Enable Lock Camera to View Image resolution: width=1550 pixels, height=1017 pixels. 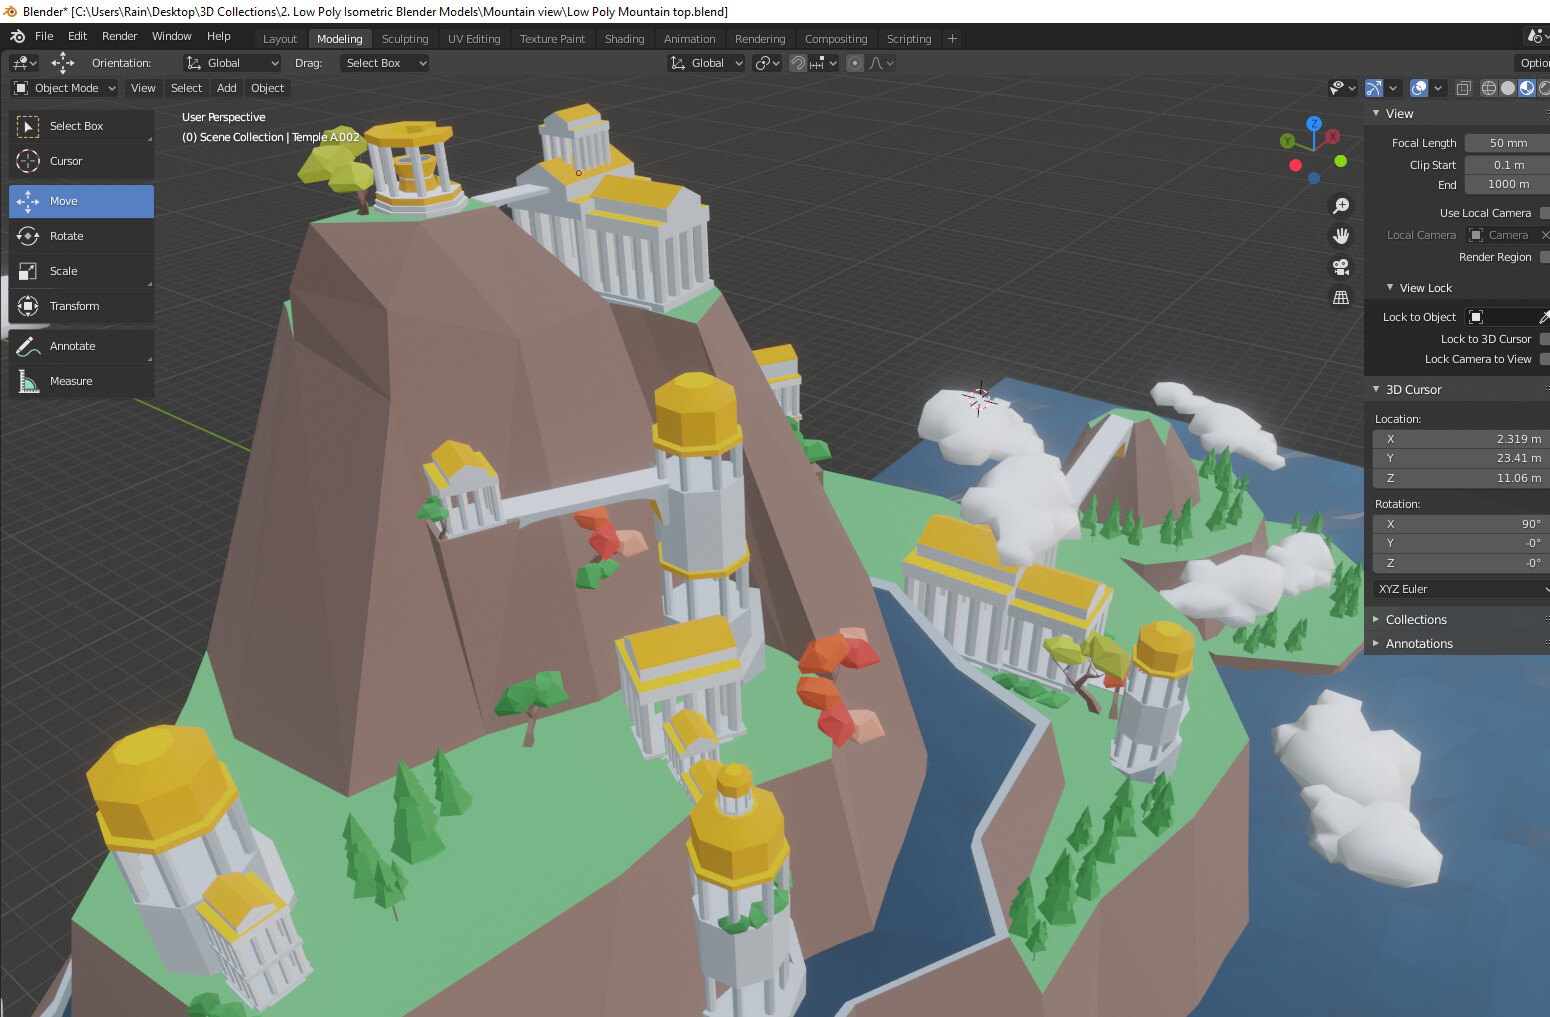[x=1544, y=359]
